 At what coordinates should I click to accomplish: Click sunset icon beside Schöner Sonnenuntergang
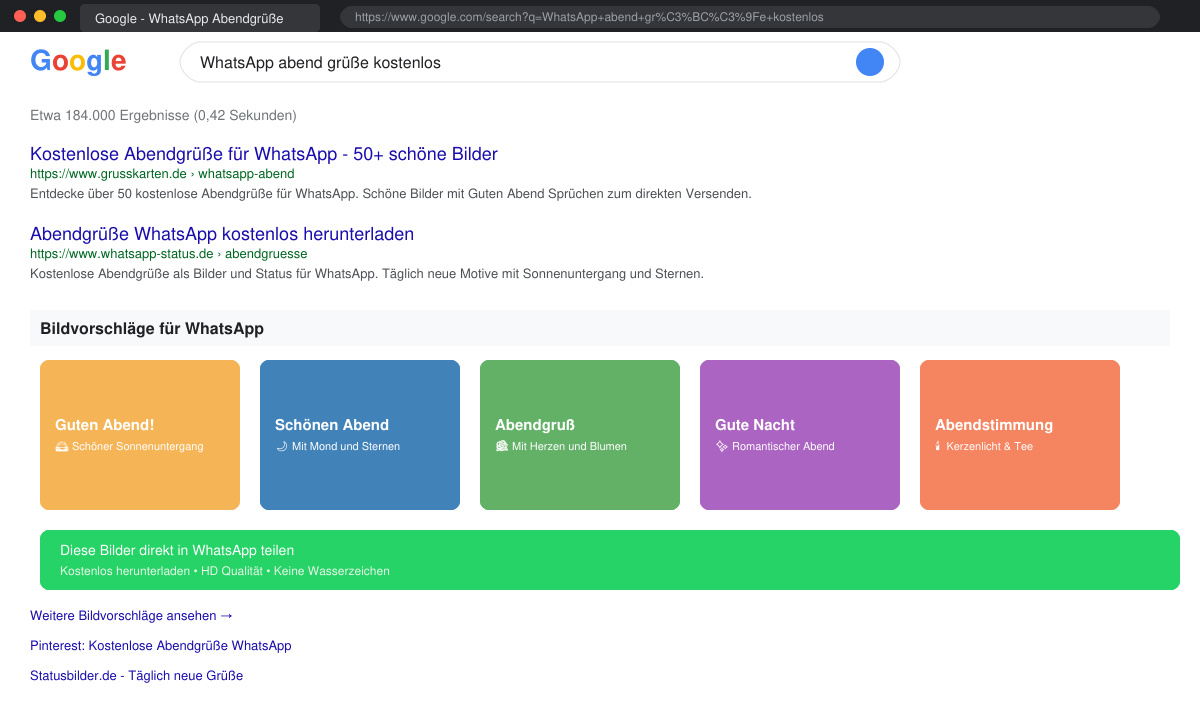62,447
